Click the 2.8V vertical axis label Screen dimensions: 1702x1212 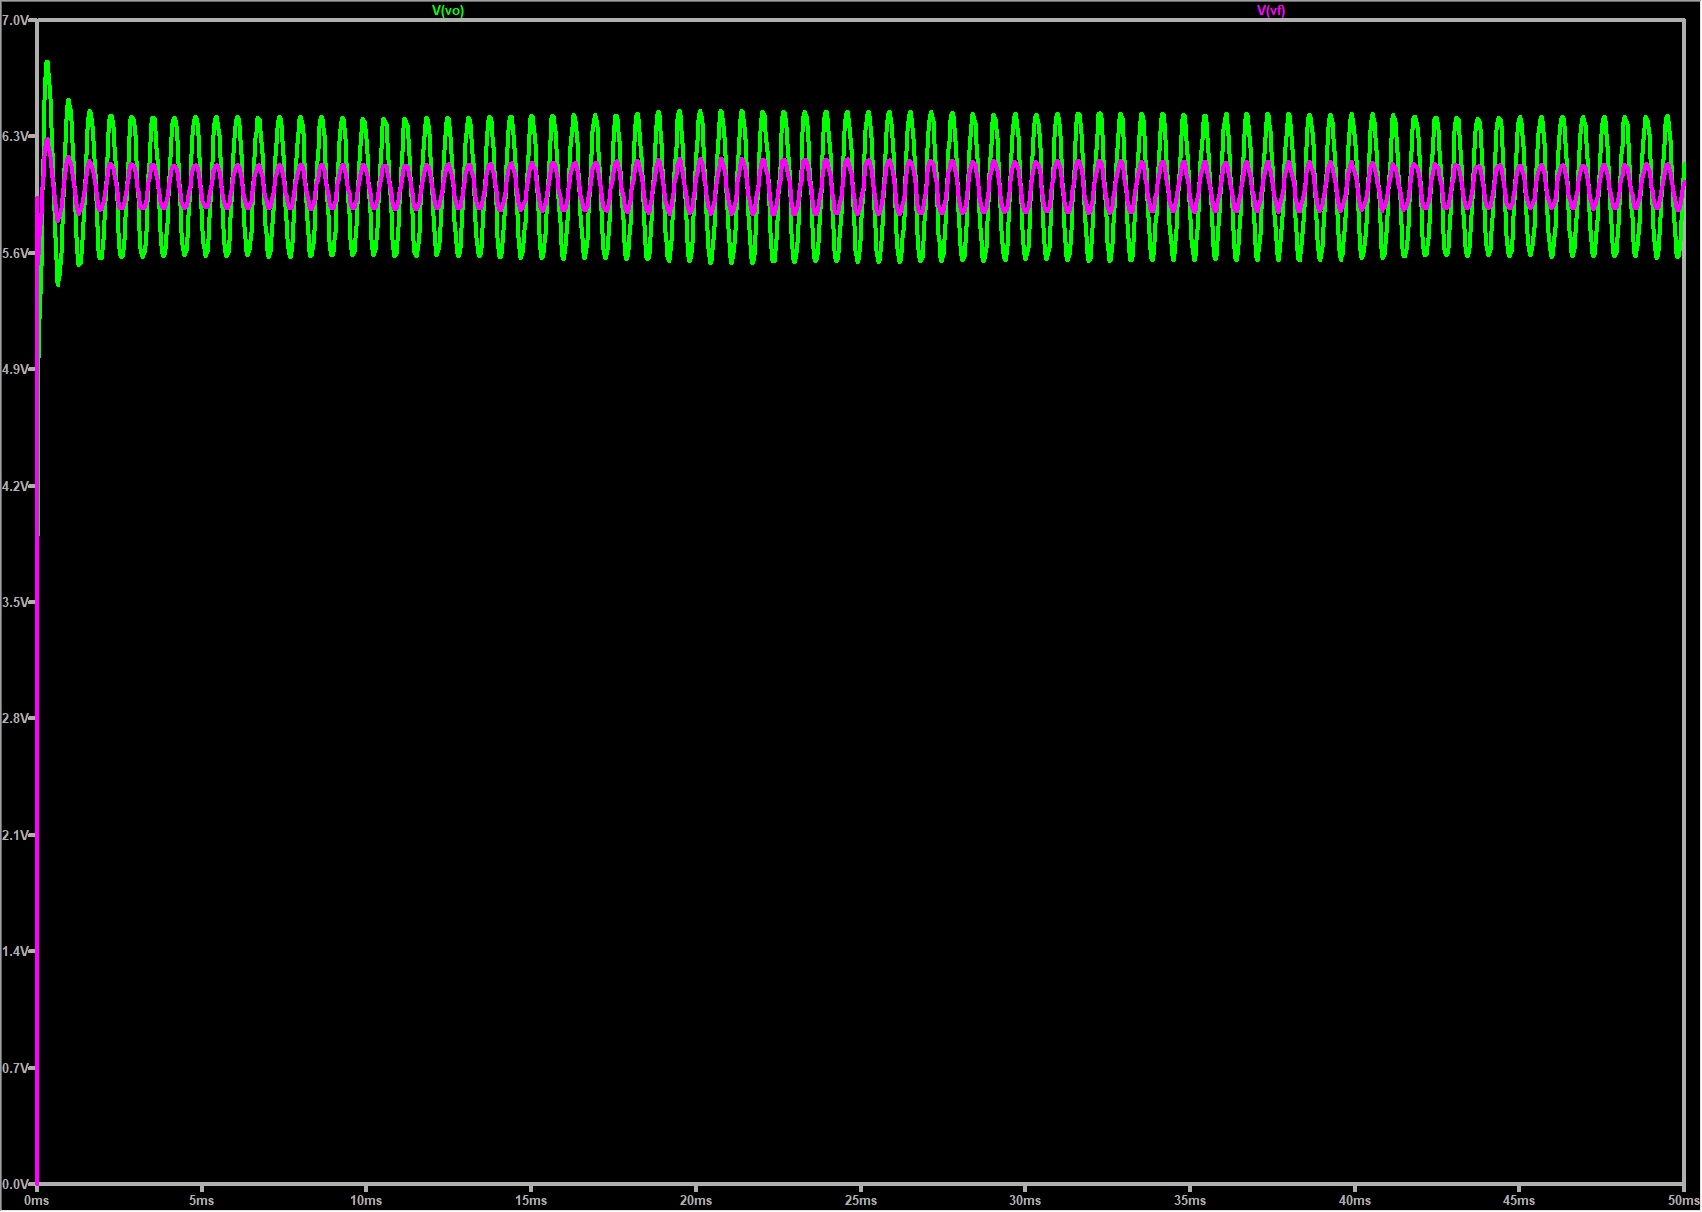[15, 718]
